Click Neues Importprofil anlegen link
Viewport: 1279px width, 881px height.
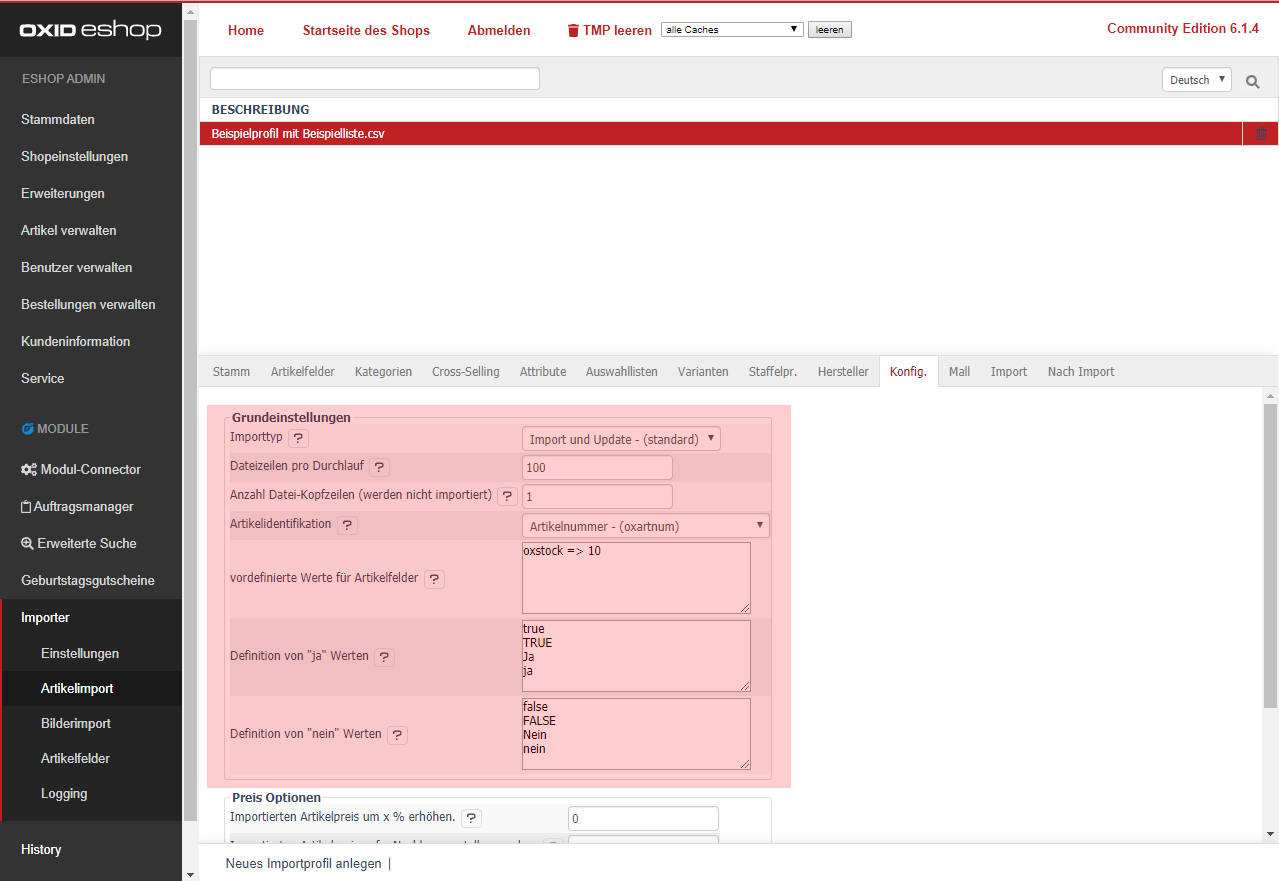point(303,863)
